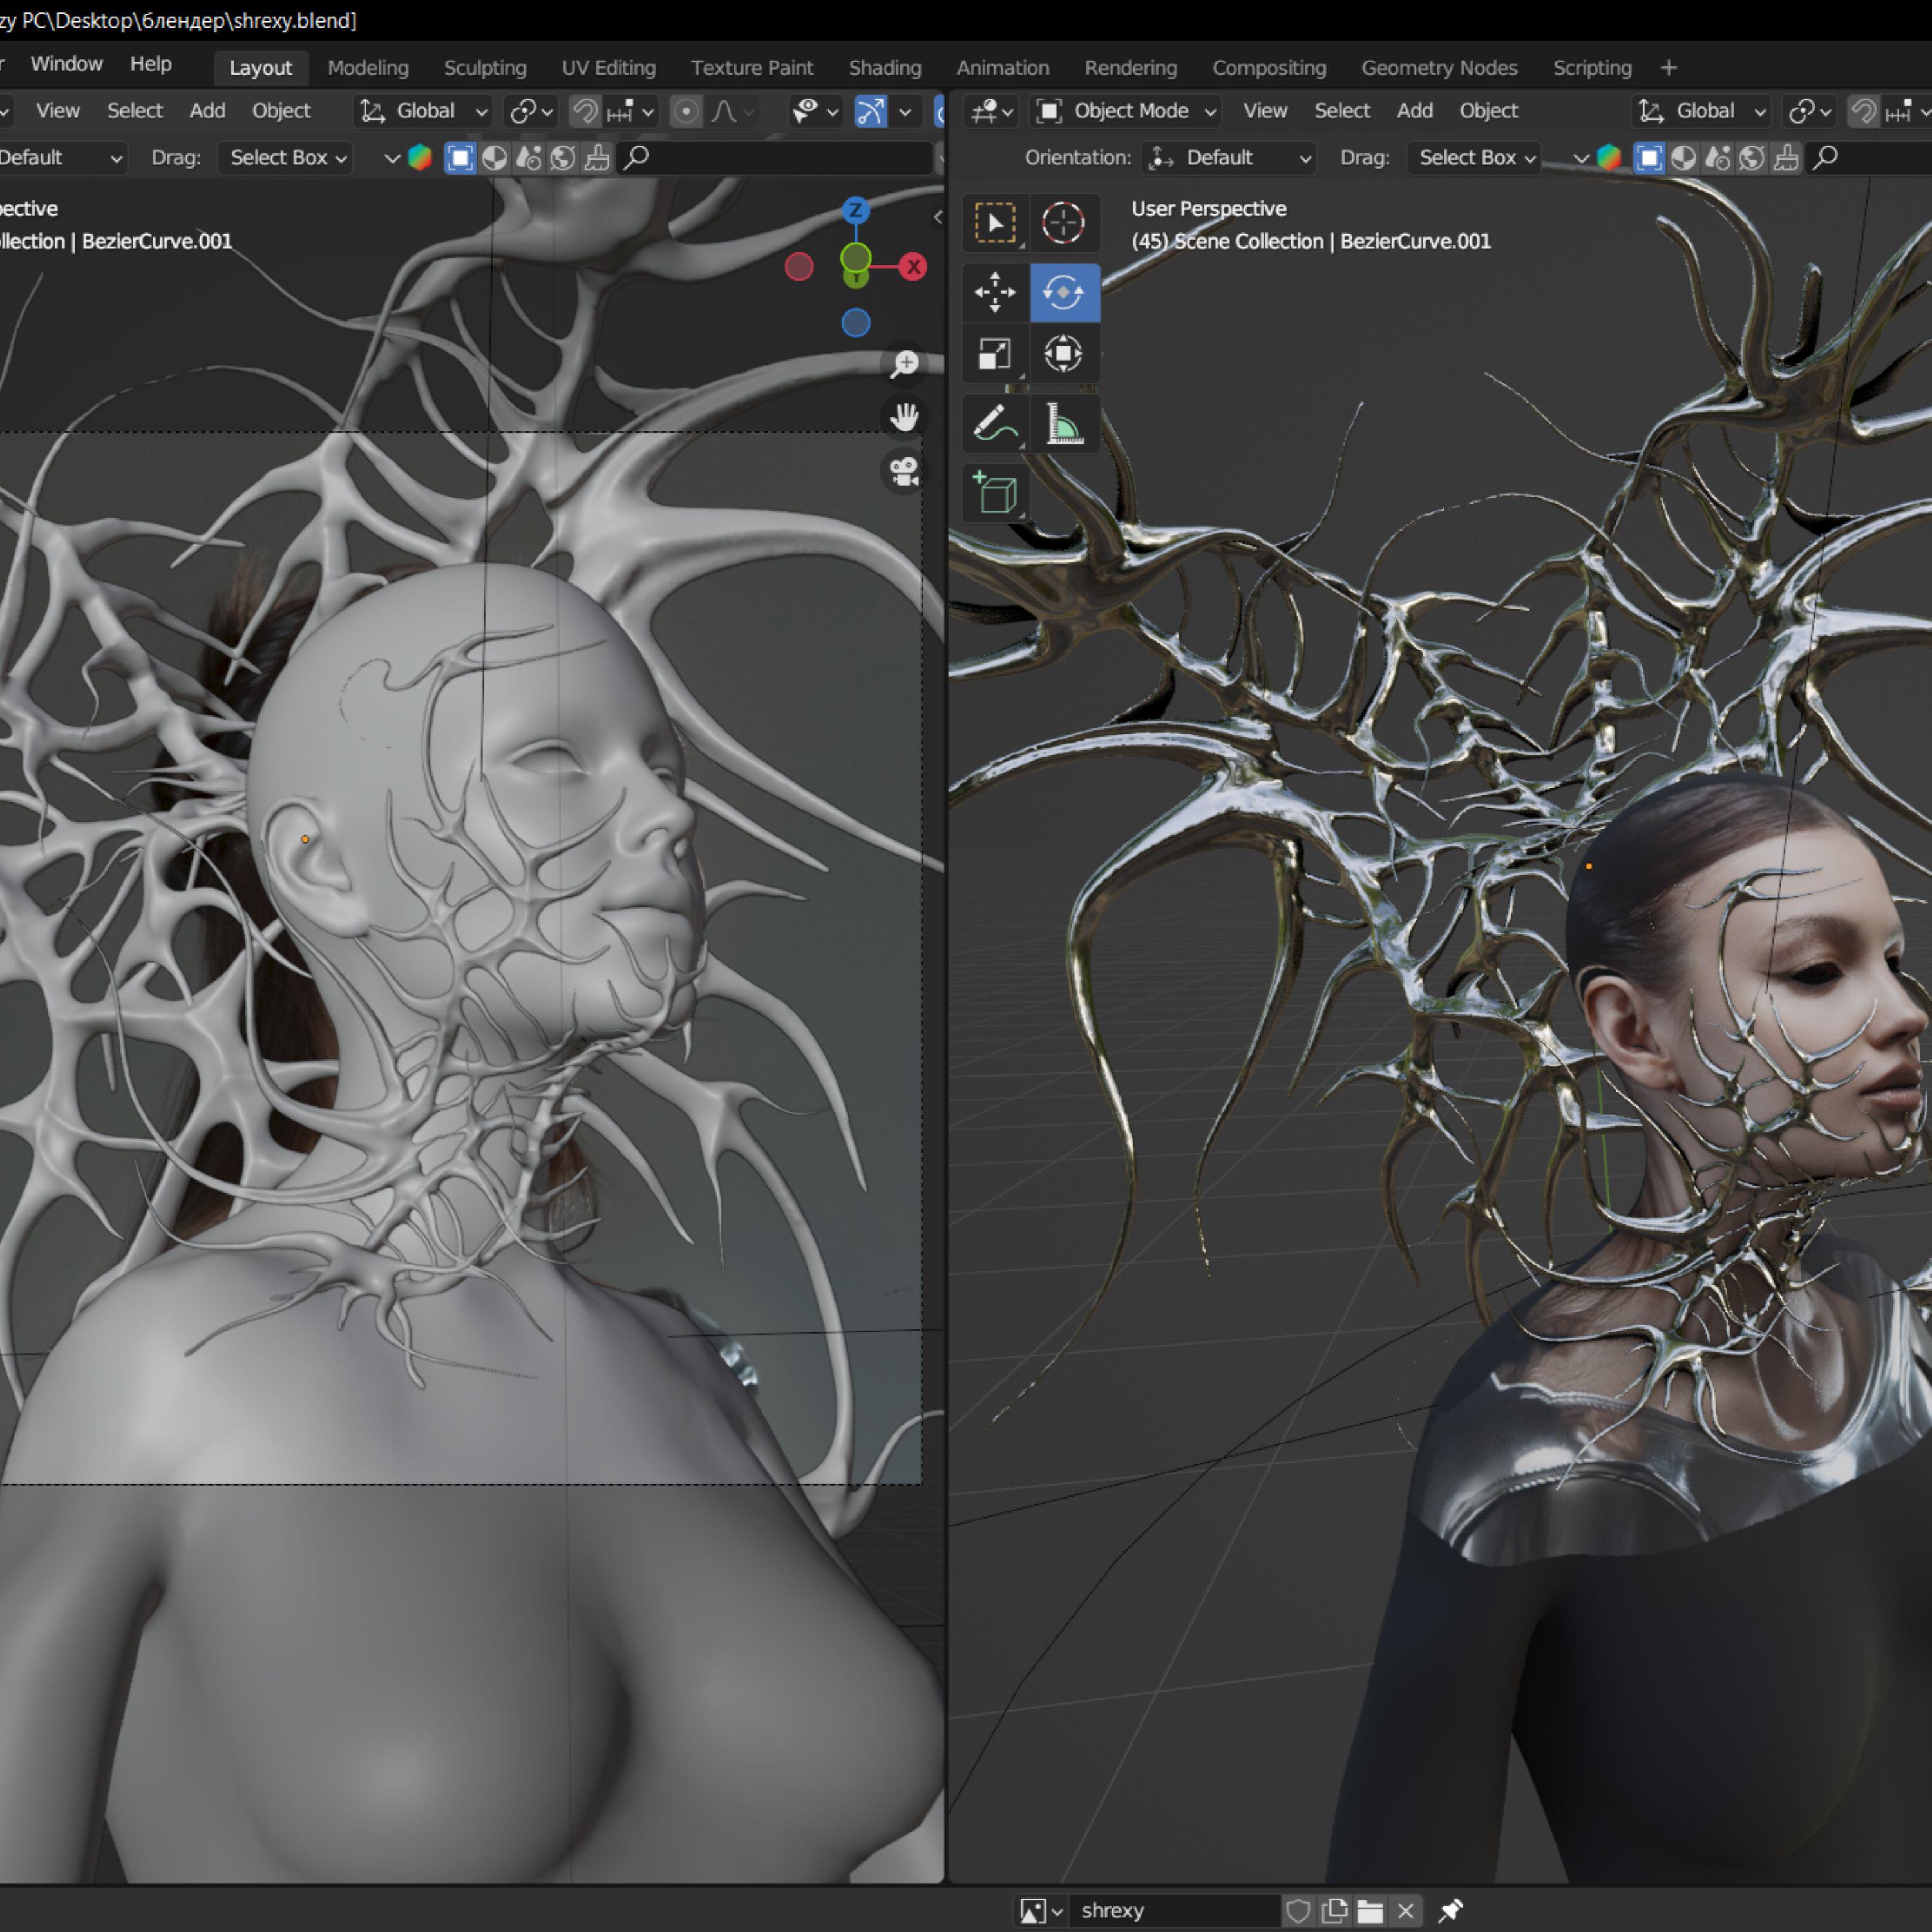Switch to the Shading workspace tab
Image resolution: width=1932 pixels, height=1932 pixels.
pos(885,68)
